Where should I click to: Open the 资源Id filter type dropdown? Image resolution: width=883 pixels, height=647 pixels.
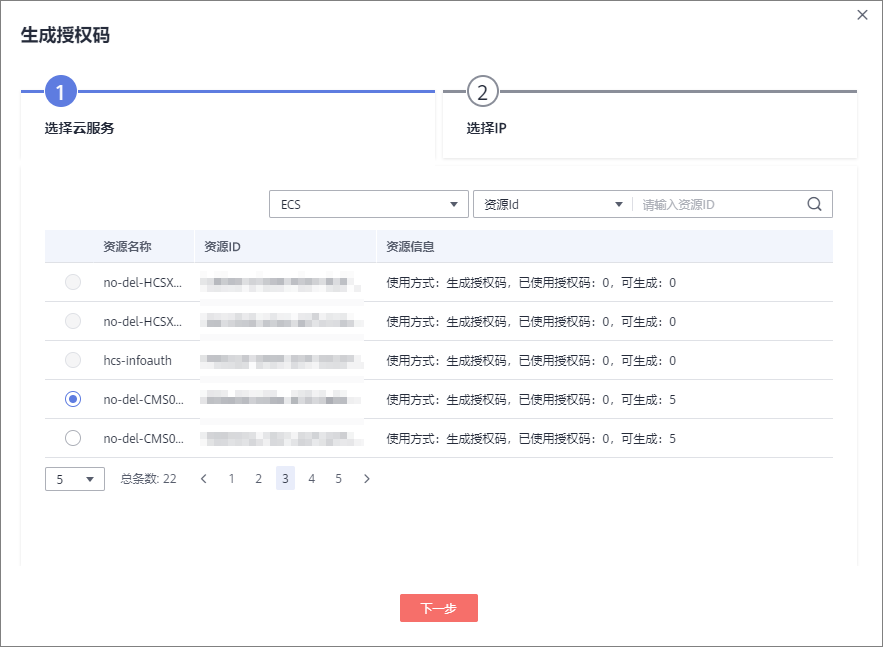[x=553, y=204]
